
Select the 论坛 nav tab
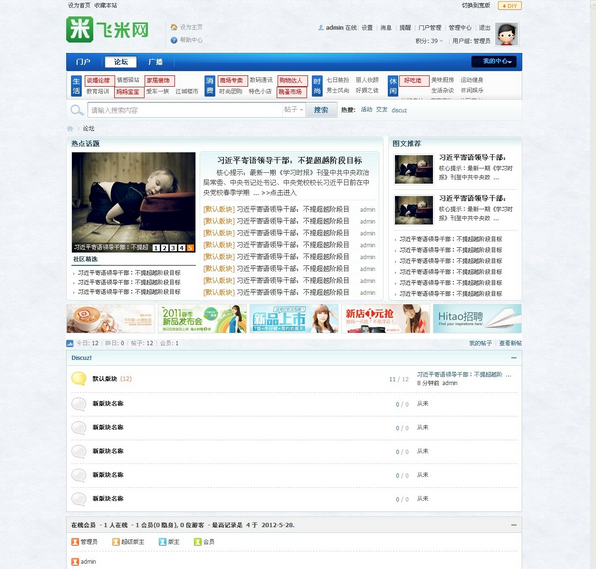121,62
